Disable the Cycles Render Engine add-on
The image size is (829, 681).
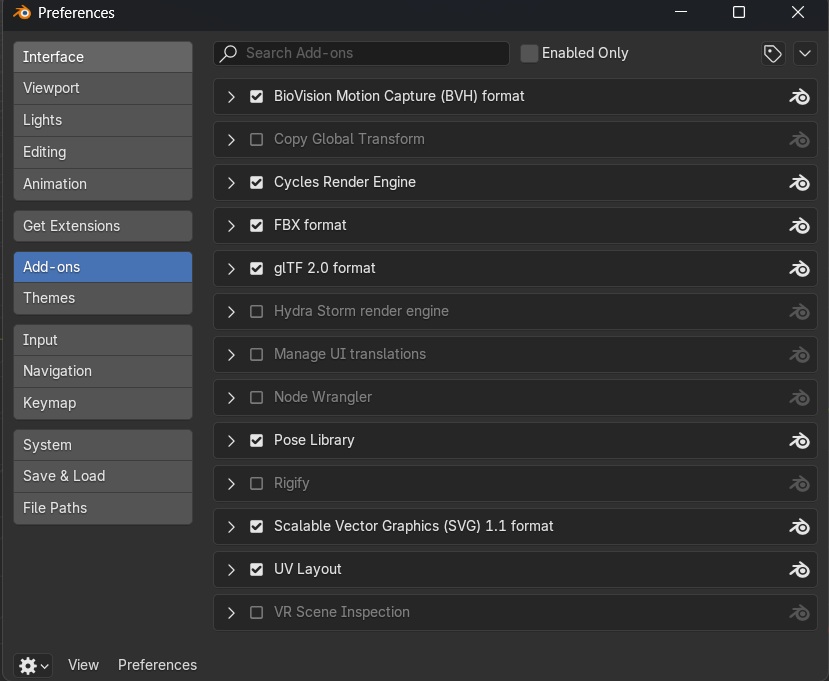coord(256,182)
